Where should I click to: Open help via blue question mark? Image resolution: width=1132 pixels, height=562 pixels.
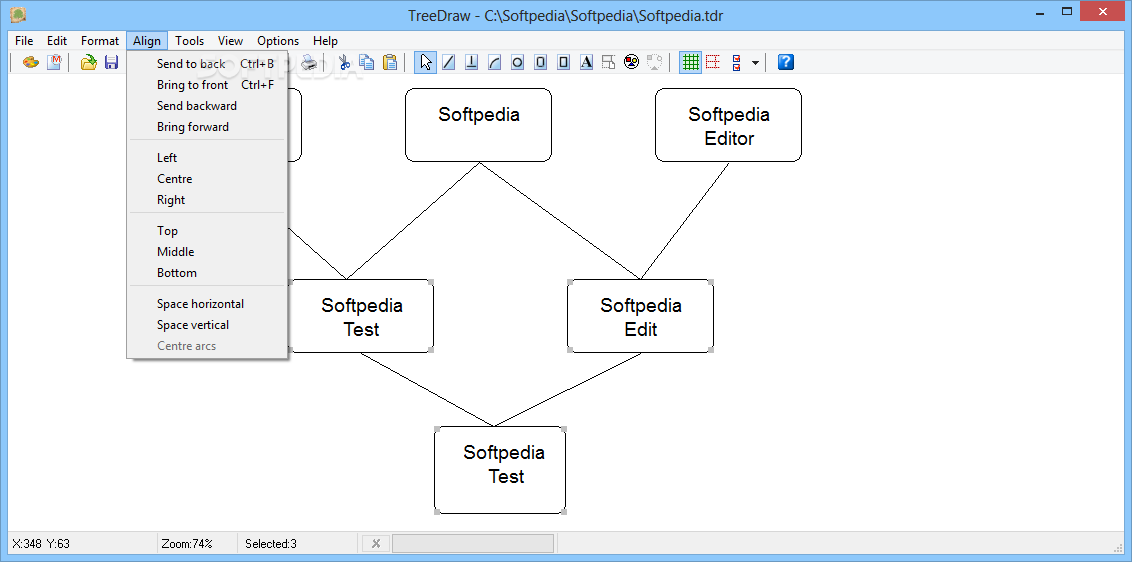tap(786, 62)
